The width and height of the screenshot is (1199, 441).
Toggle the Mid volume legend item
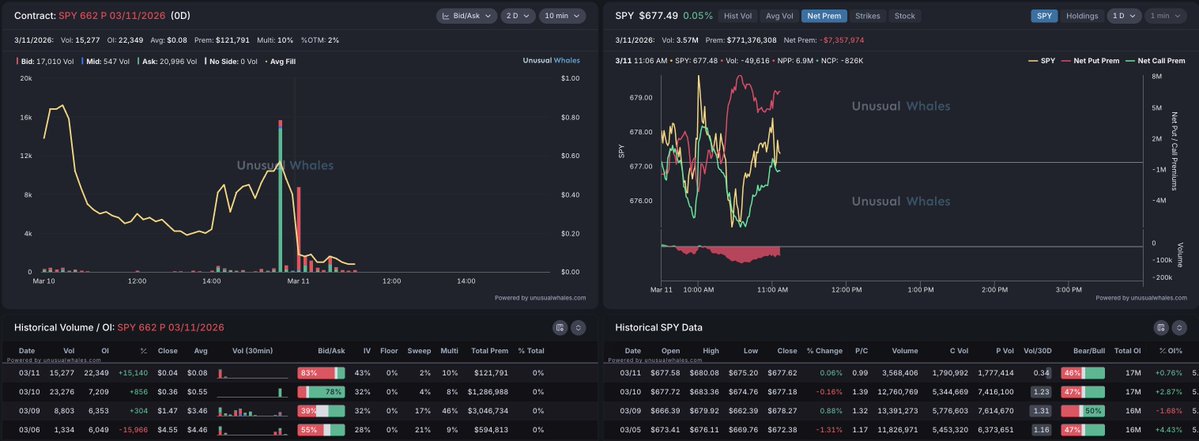pos(105,61)
